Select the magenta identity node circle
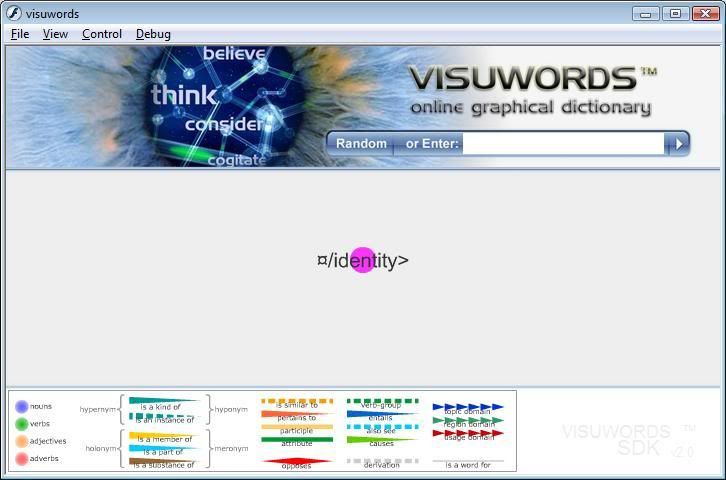Viewport: 726px width, 480px height. click(363, 260)
